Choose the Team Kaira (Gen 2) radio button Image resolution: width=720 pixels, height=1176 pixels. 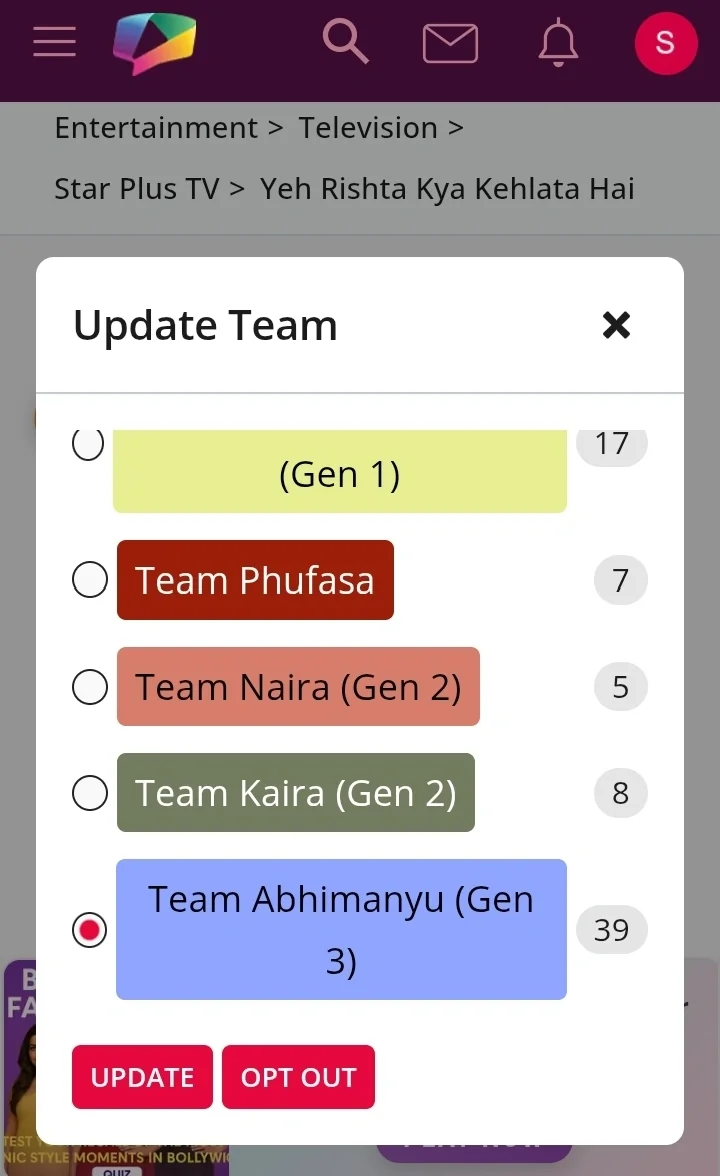click(x=90, y=793)
